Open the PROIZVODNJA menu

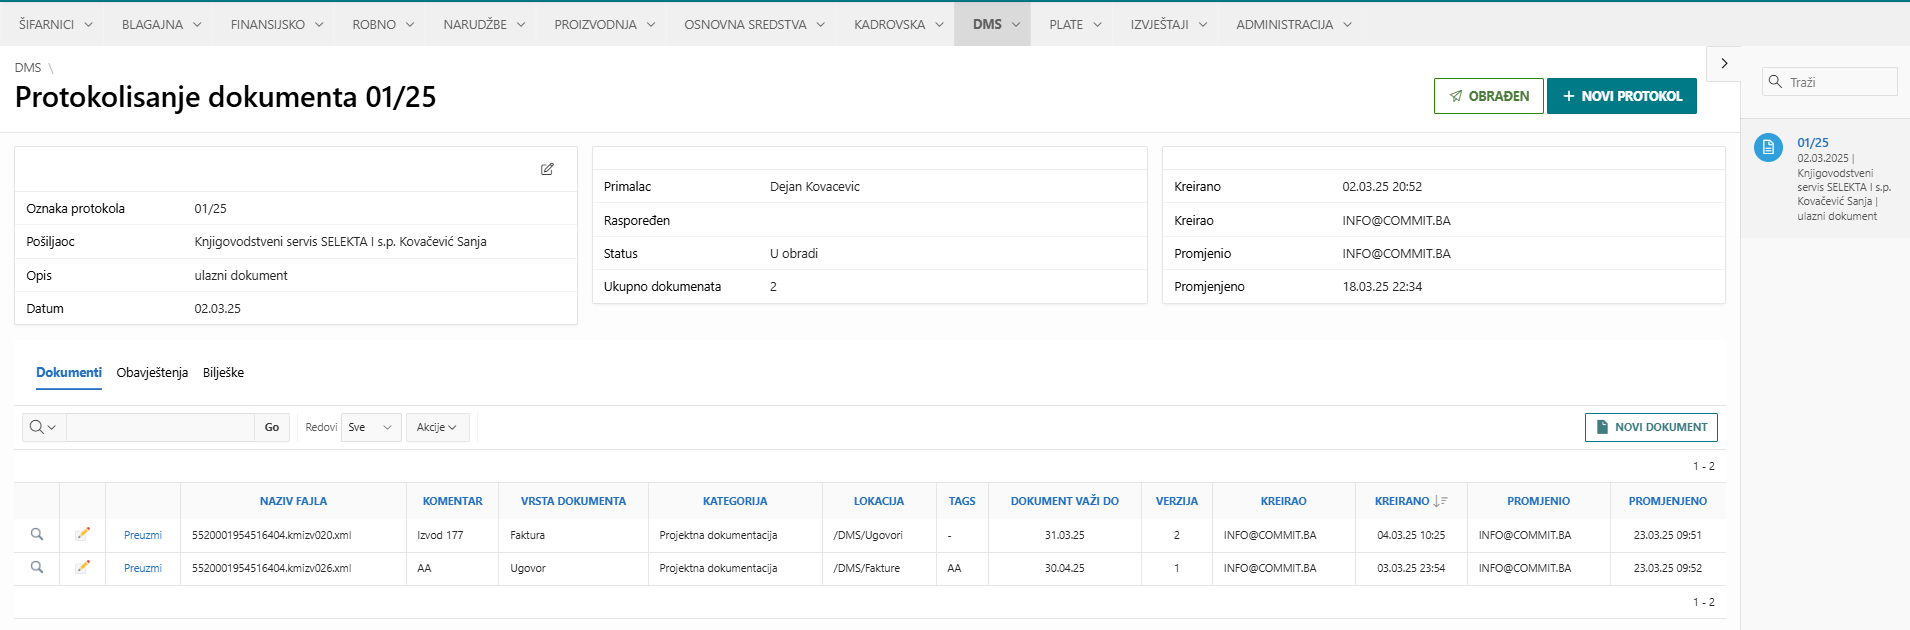coord(604,24)
